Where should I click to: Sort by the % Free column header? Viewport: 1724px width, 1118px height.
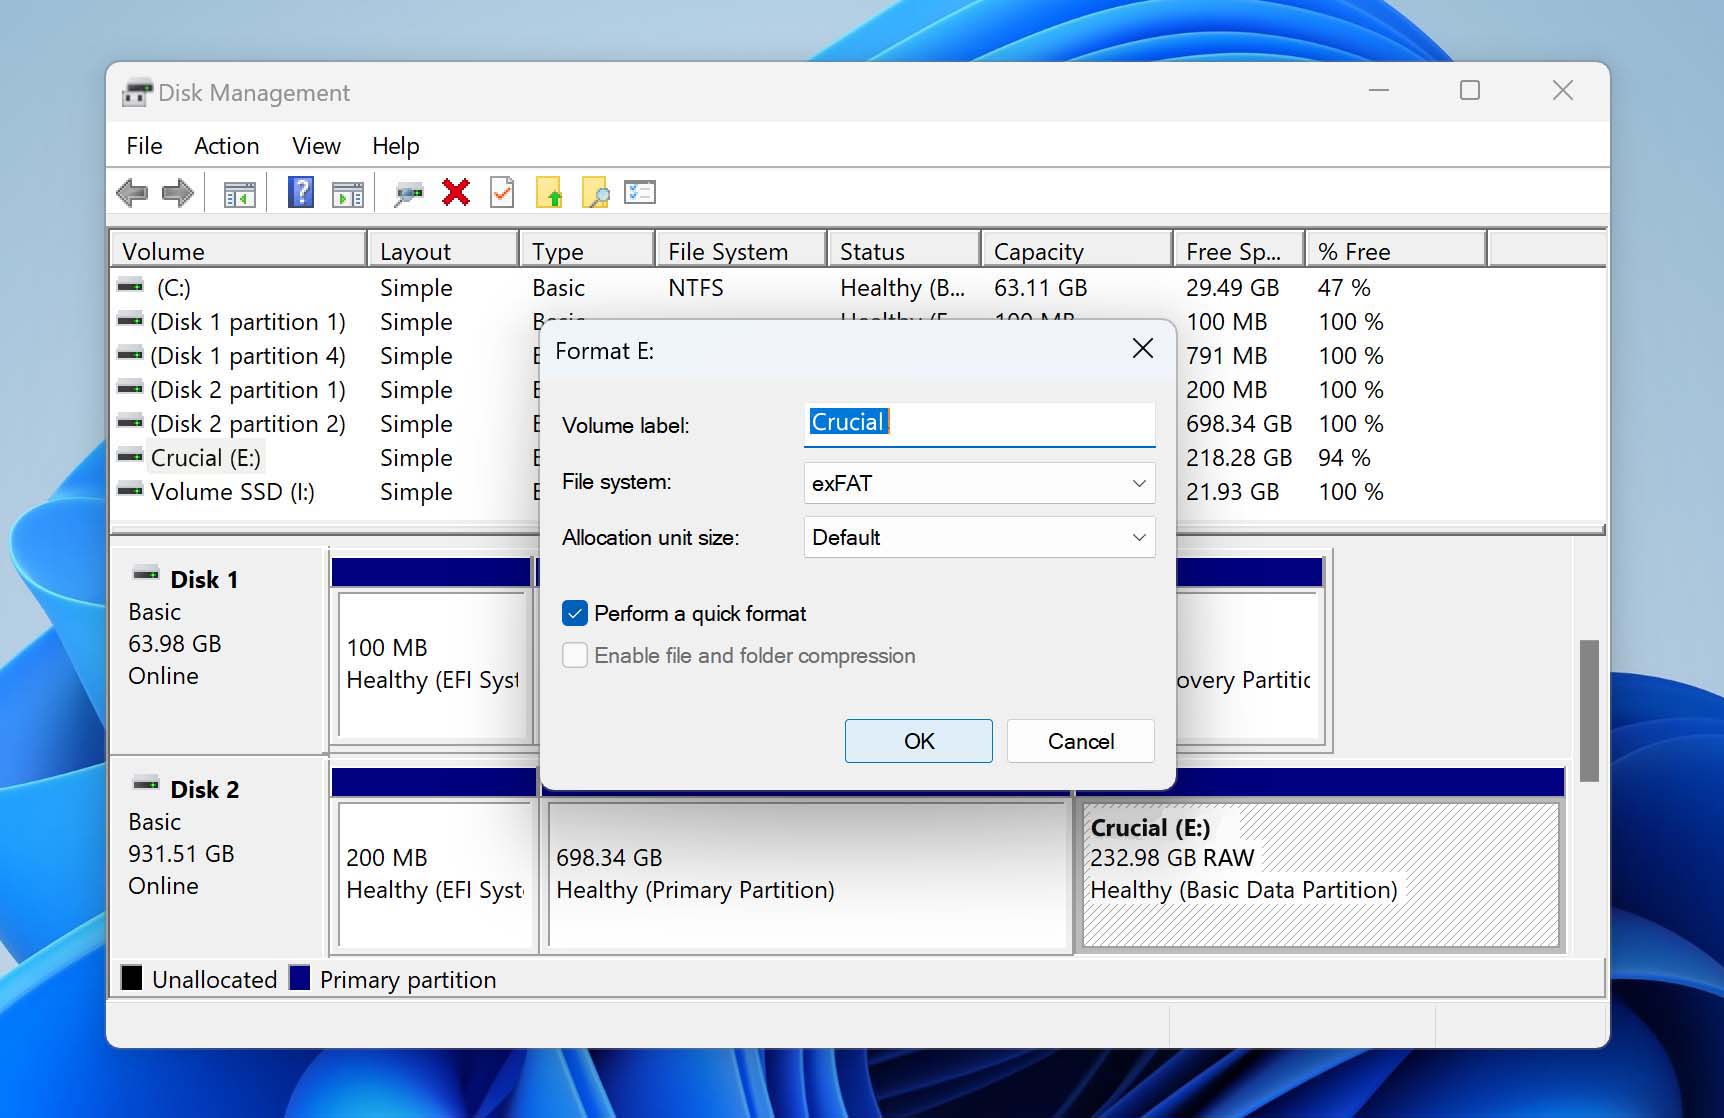pos(1396,251)
